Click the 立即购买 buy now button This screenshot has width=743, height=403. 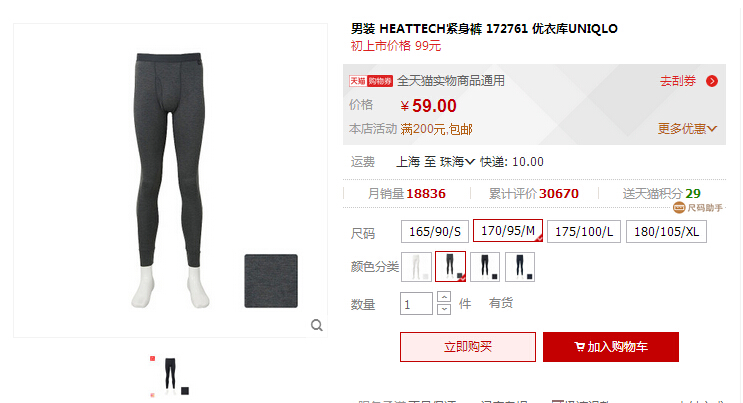coord(468,347)
